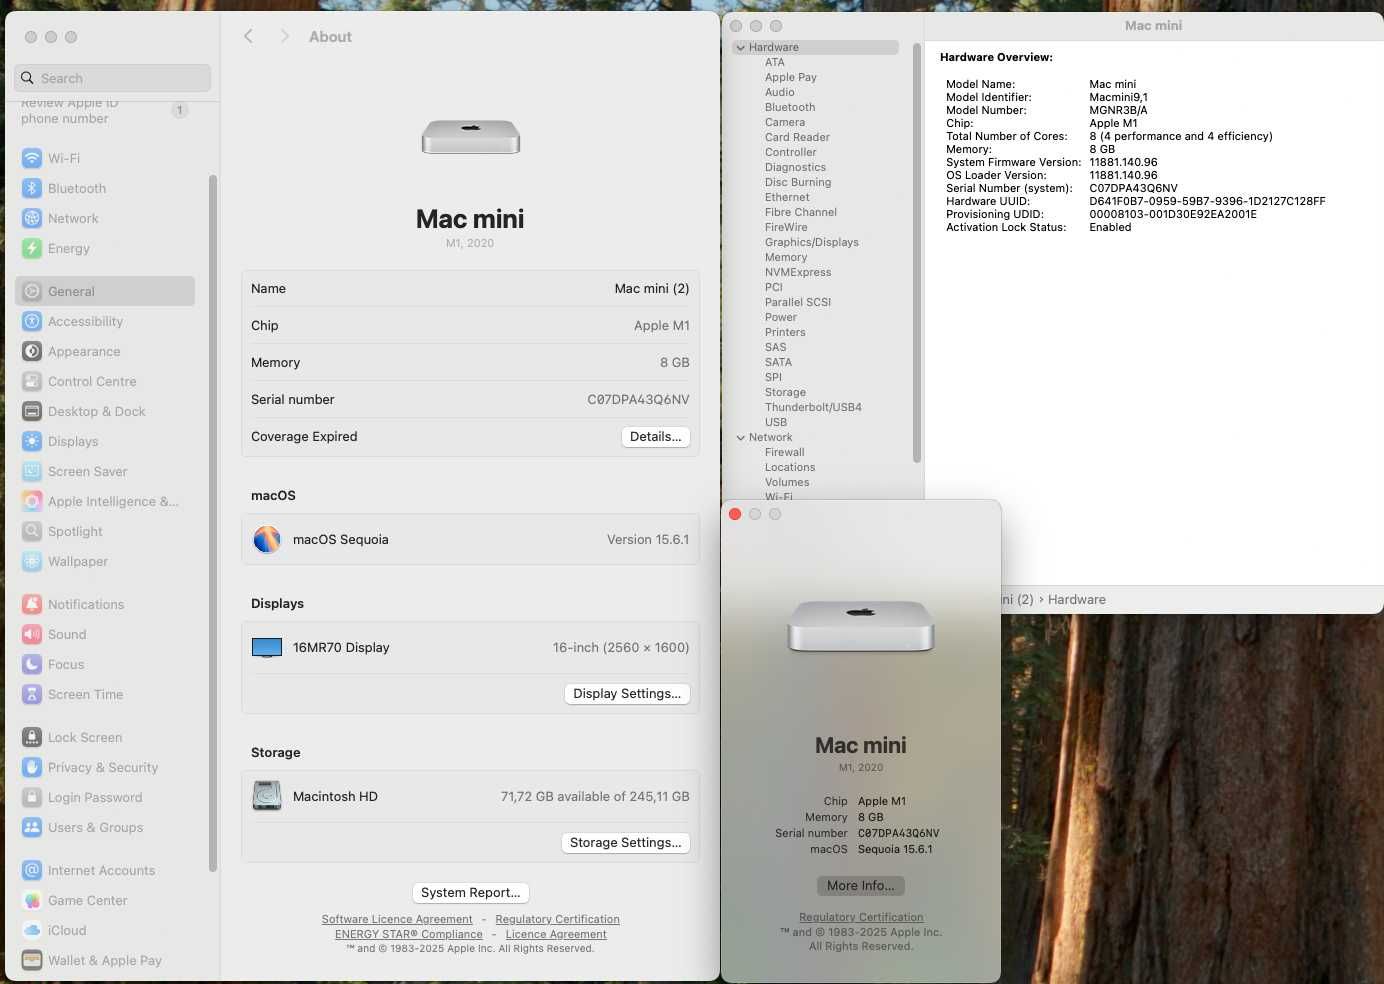
Task: Click the macOS Sequoia logo icon
Action: (x=267, y=539)
